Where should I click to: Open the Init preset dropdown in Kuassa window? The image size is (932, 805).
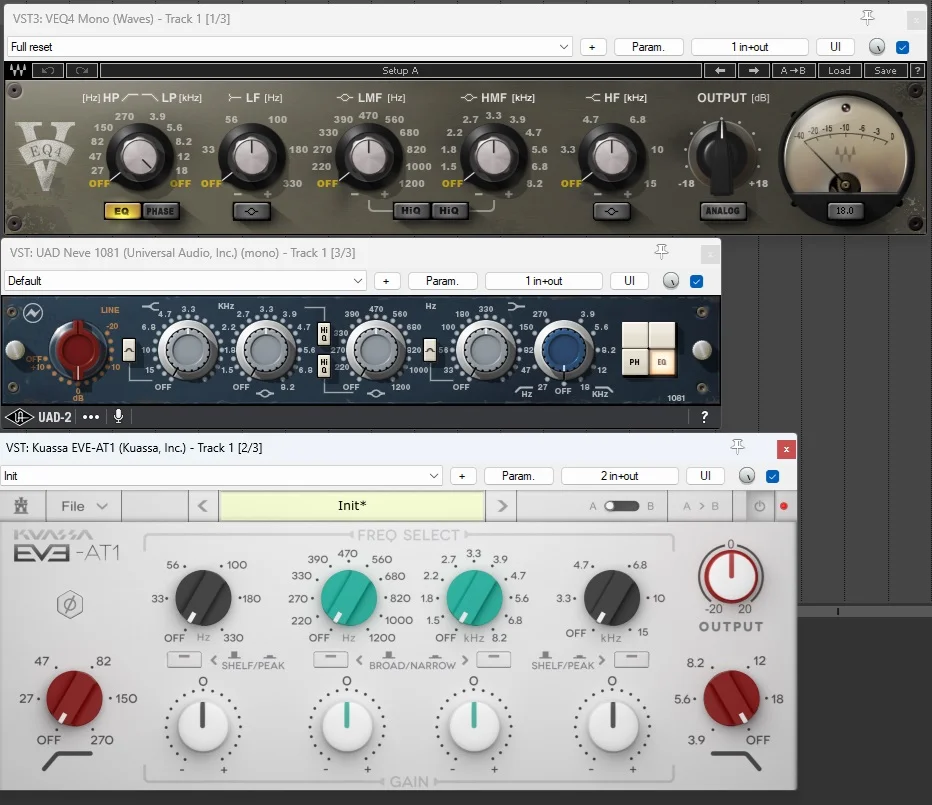click(x=221, y=476)
